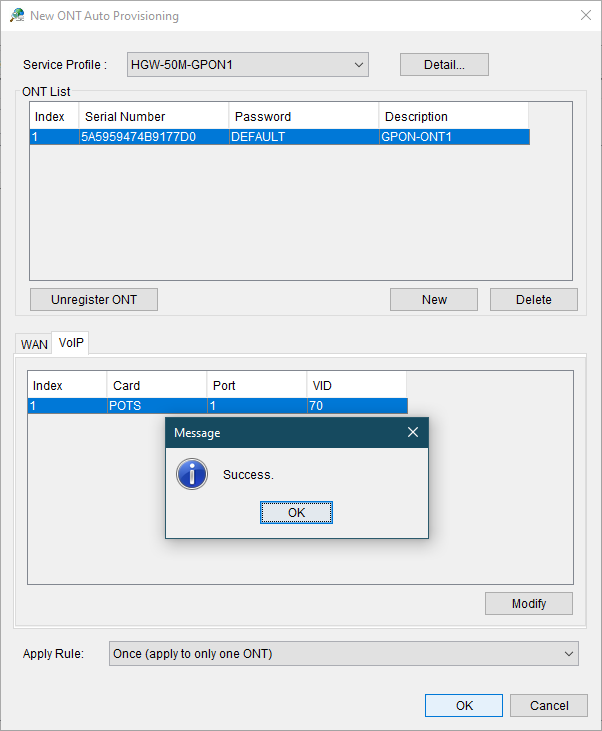The image size is (602, 731).
Task: Cancel the ONT provisioning window
Action: pos(548,705)
